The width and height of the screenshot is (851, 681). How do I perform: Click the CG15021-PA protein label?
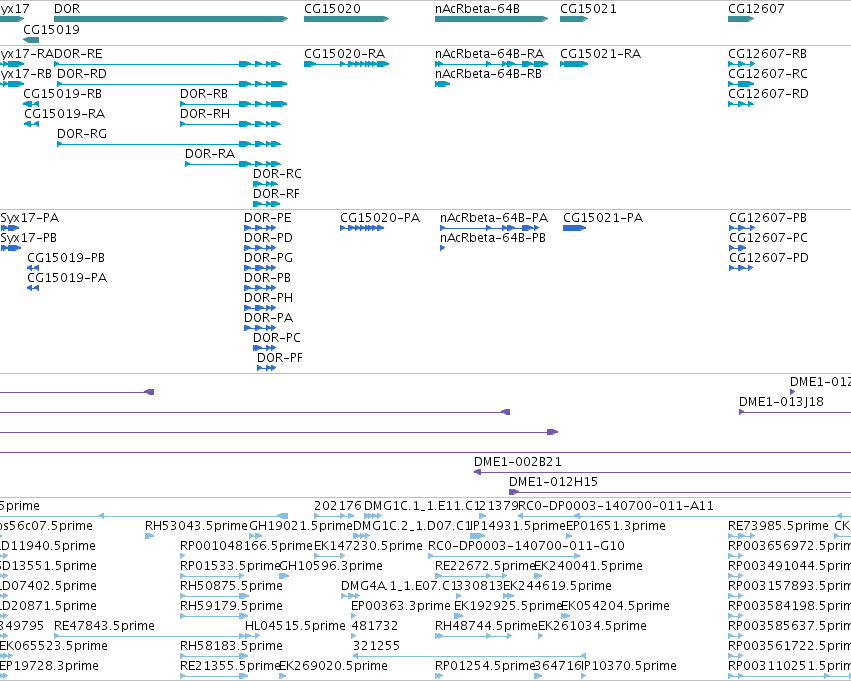603,218
